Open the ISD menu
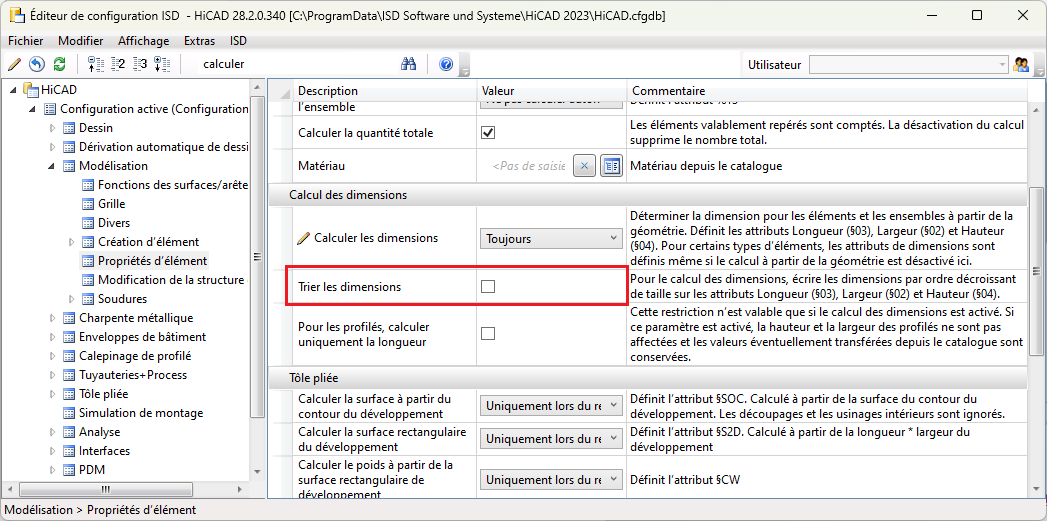 pyautogui.click(x=238, y=41)
